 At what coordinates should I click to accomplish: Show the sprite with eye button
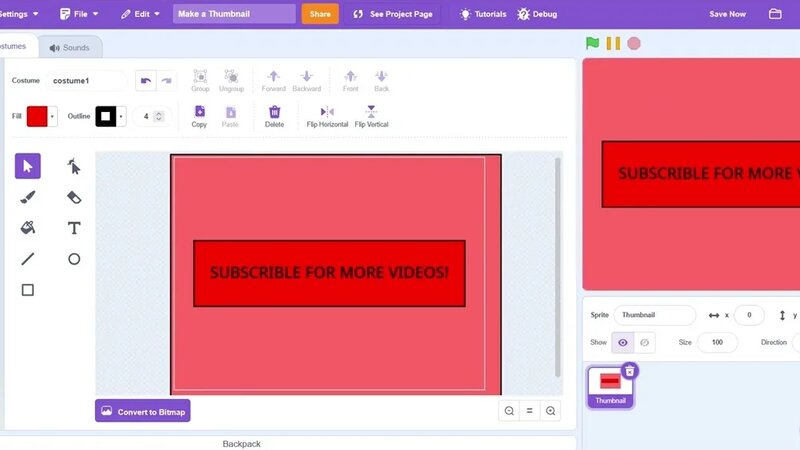click(623, 342)
